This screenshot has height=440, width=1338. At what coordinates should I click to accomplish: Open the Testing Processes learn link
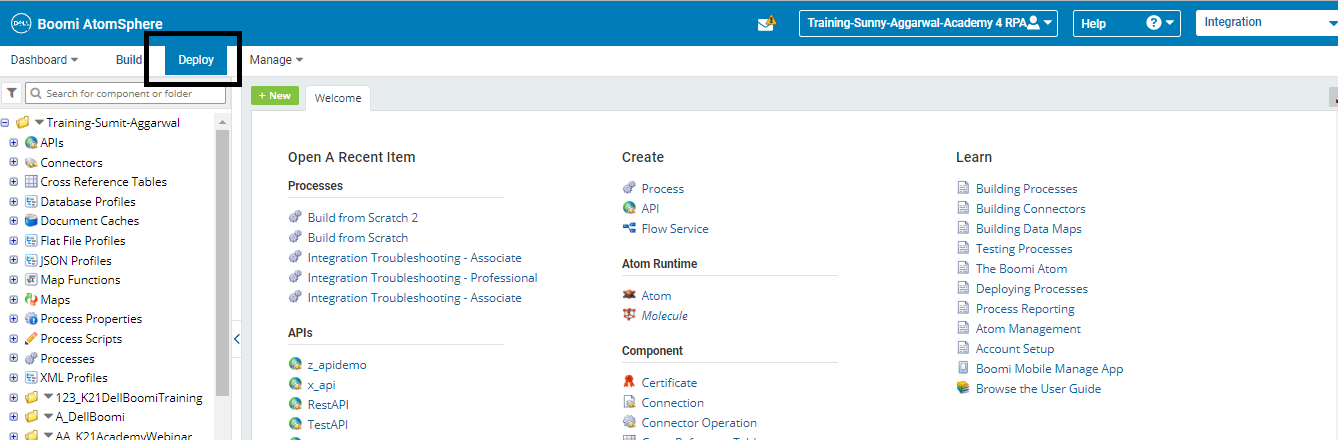pos(1024,249)
